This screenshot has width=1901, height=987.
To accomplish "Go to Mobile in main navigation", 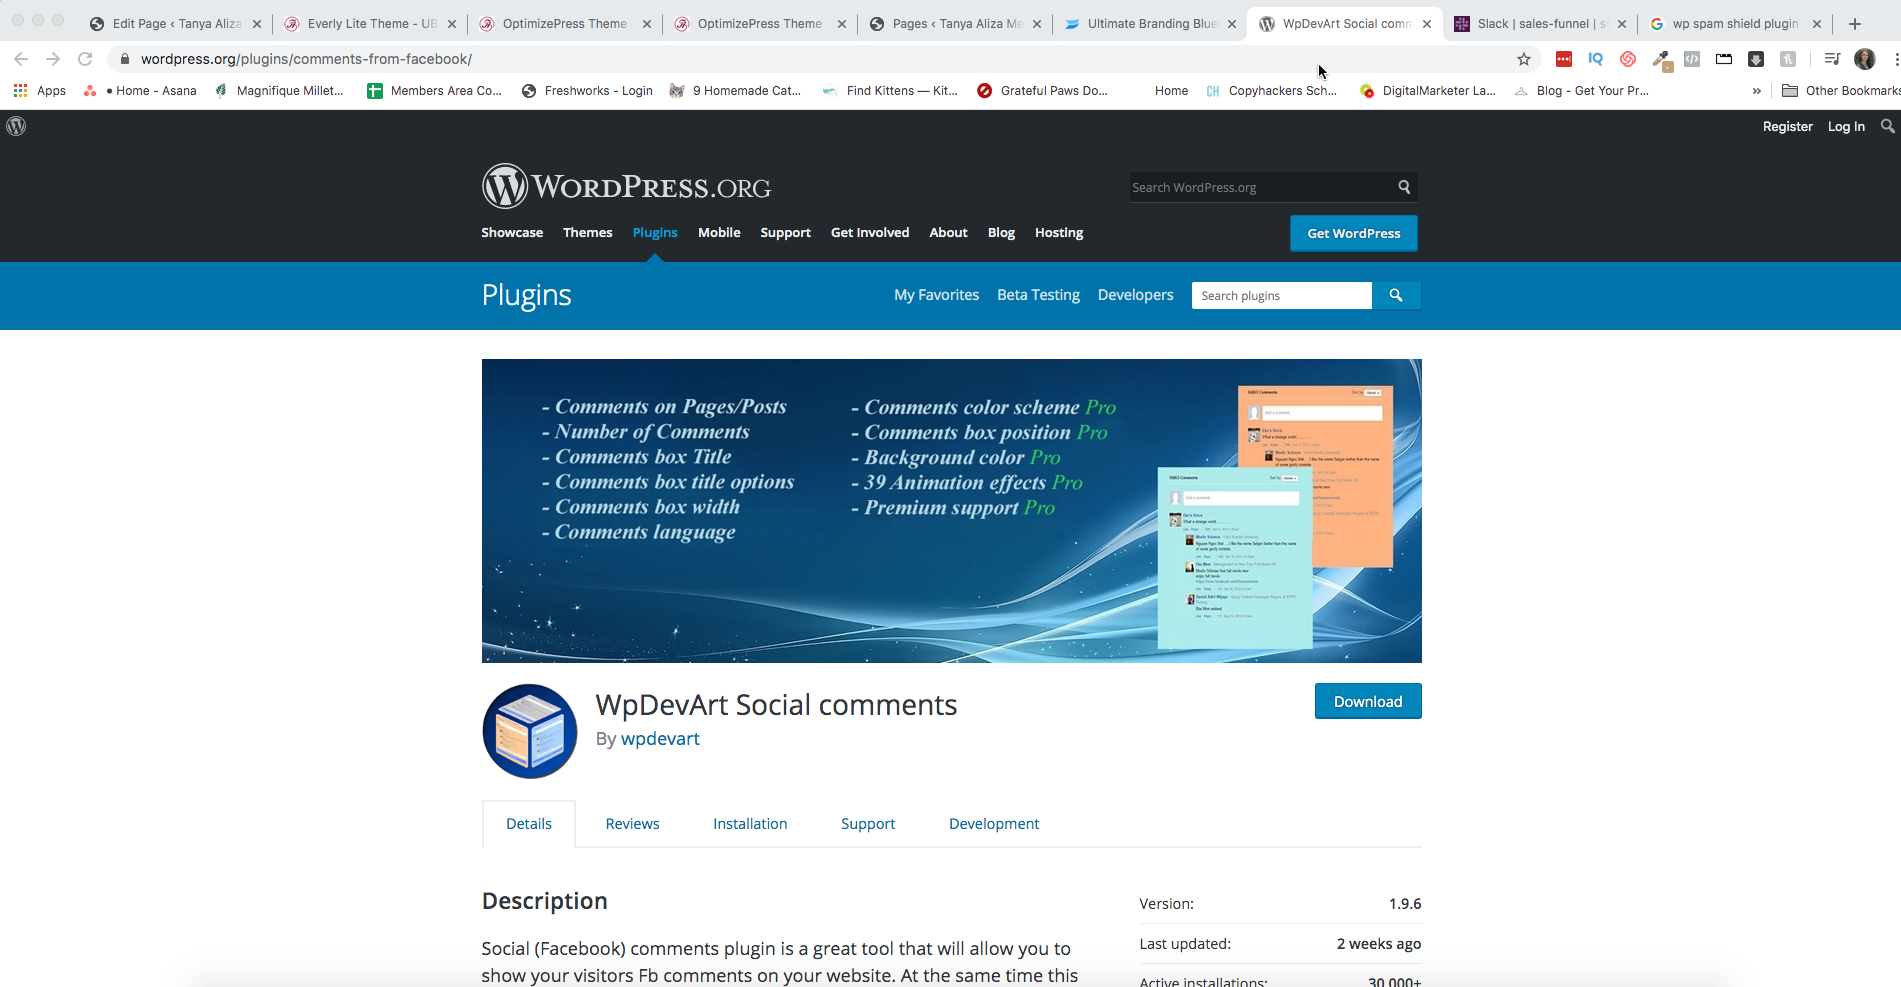I will click(x=719, y=233).
